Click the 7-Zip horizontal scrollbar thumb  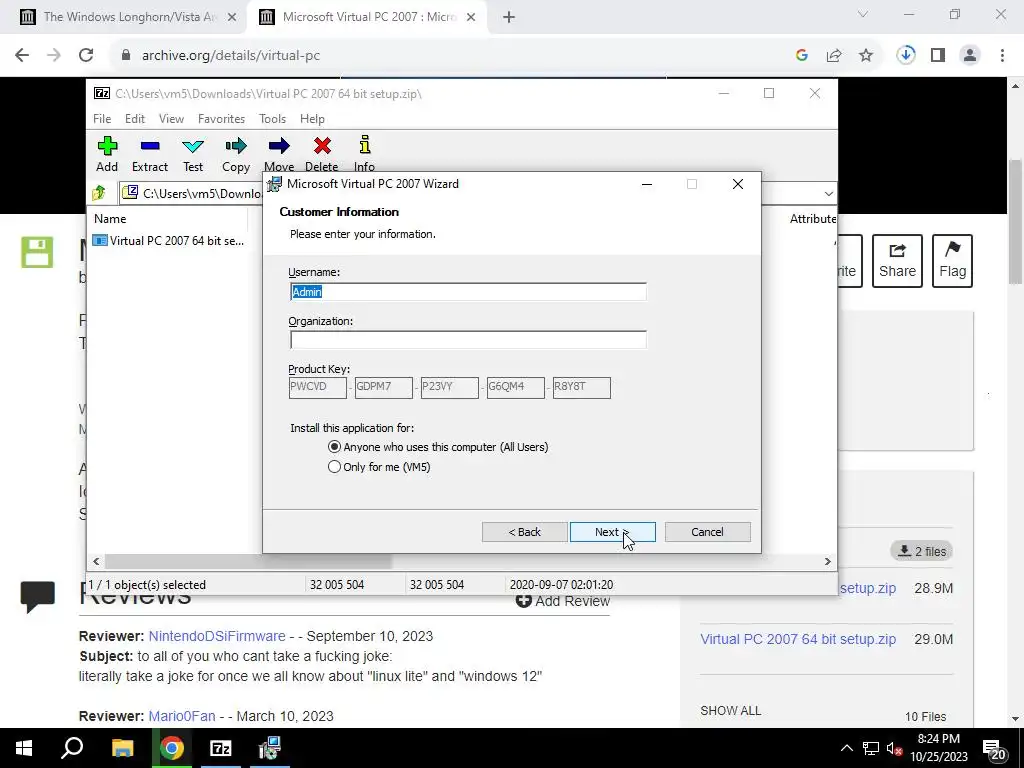click(x=248, y=561)
